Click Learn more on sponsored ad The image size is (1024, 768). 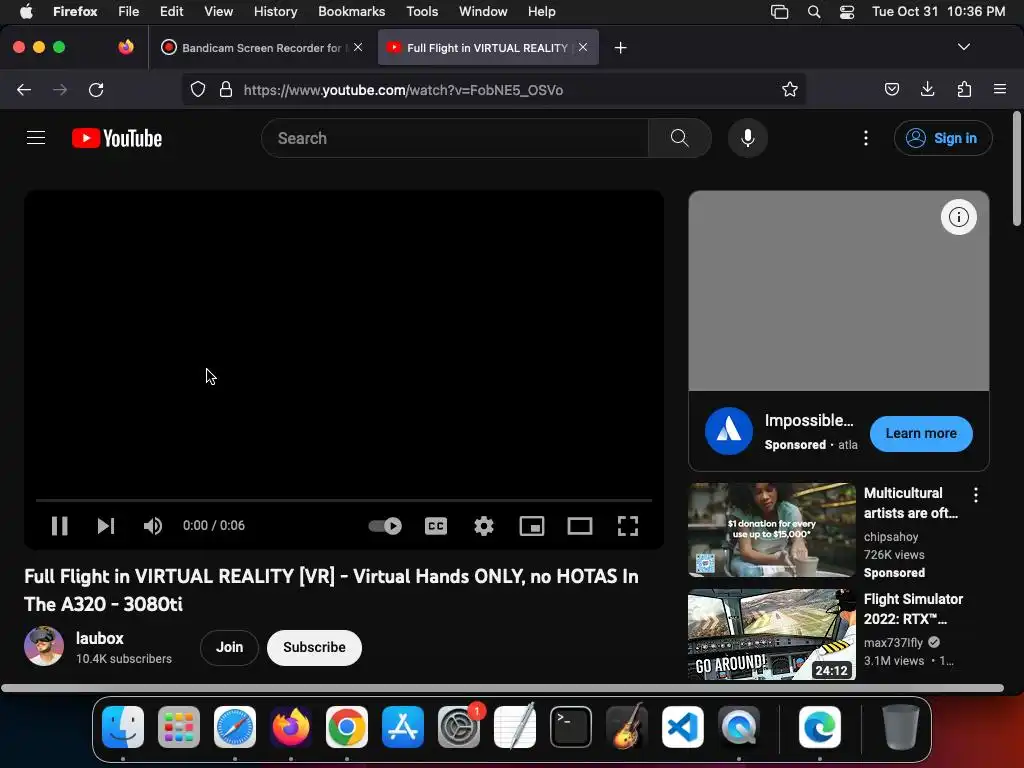[x=921, y=434]
